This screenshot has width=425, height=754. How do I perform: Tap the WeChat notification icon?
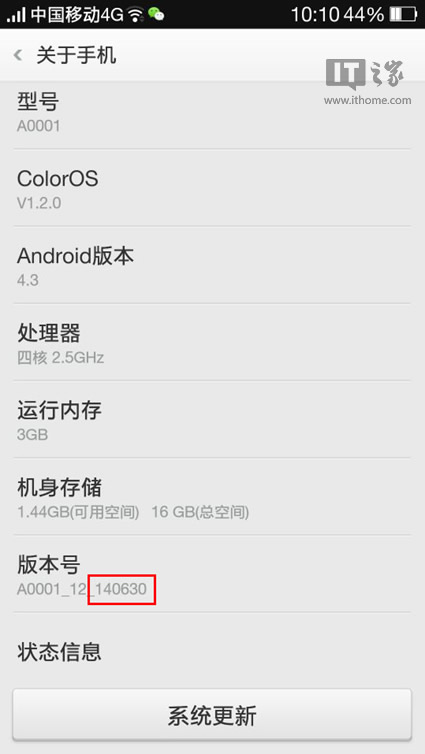(155, 14)
